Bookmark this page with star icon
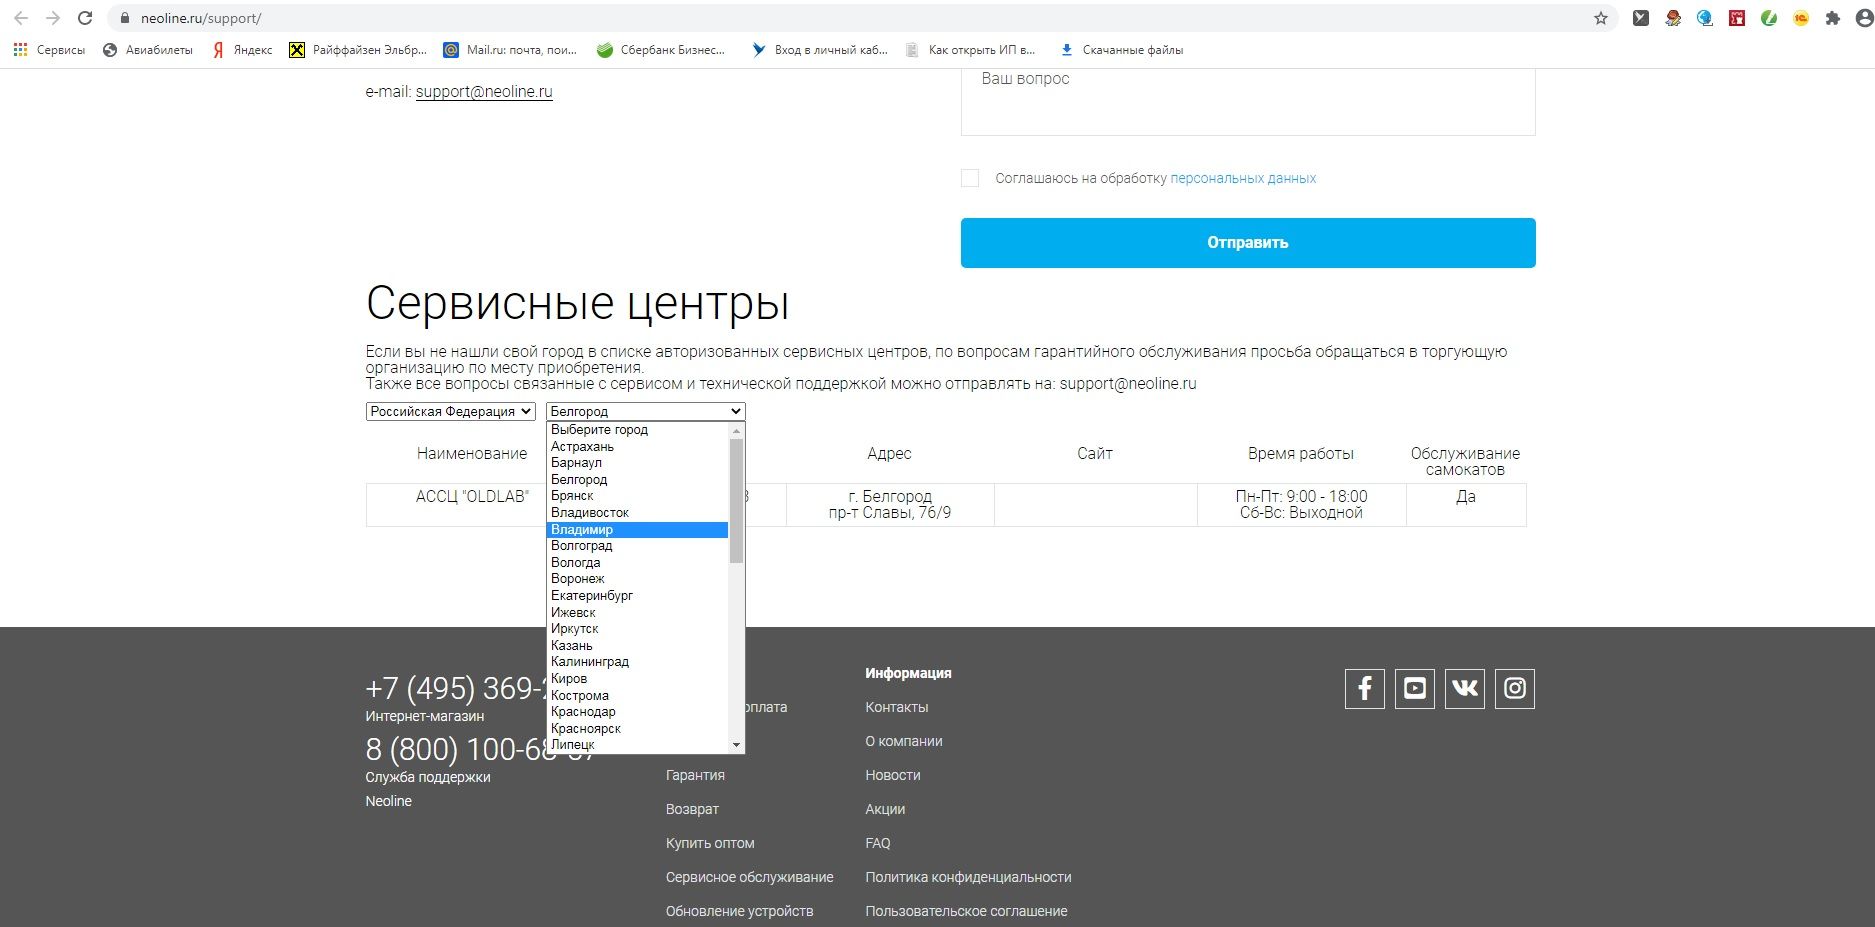This screenshot has width=1875, height=927. coord(1600,18)
